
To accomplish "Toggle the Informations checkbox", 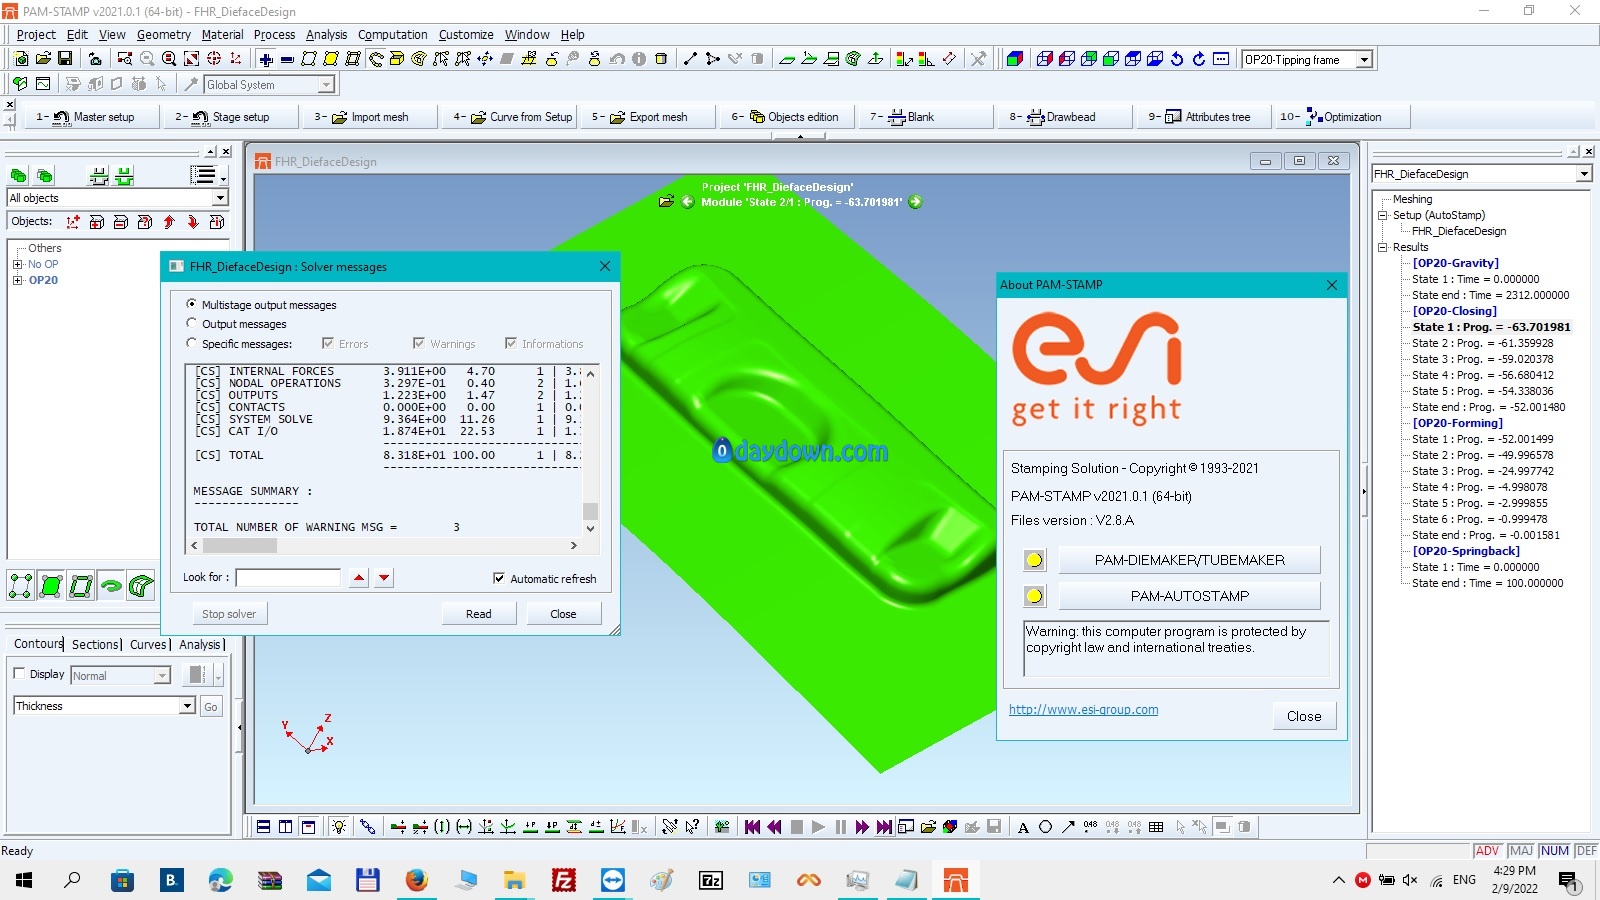I will (x=510, y=343).
